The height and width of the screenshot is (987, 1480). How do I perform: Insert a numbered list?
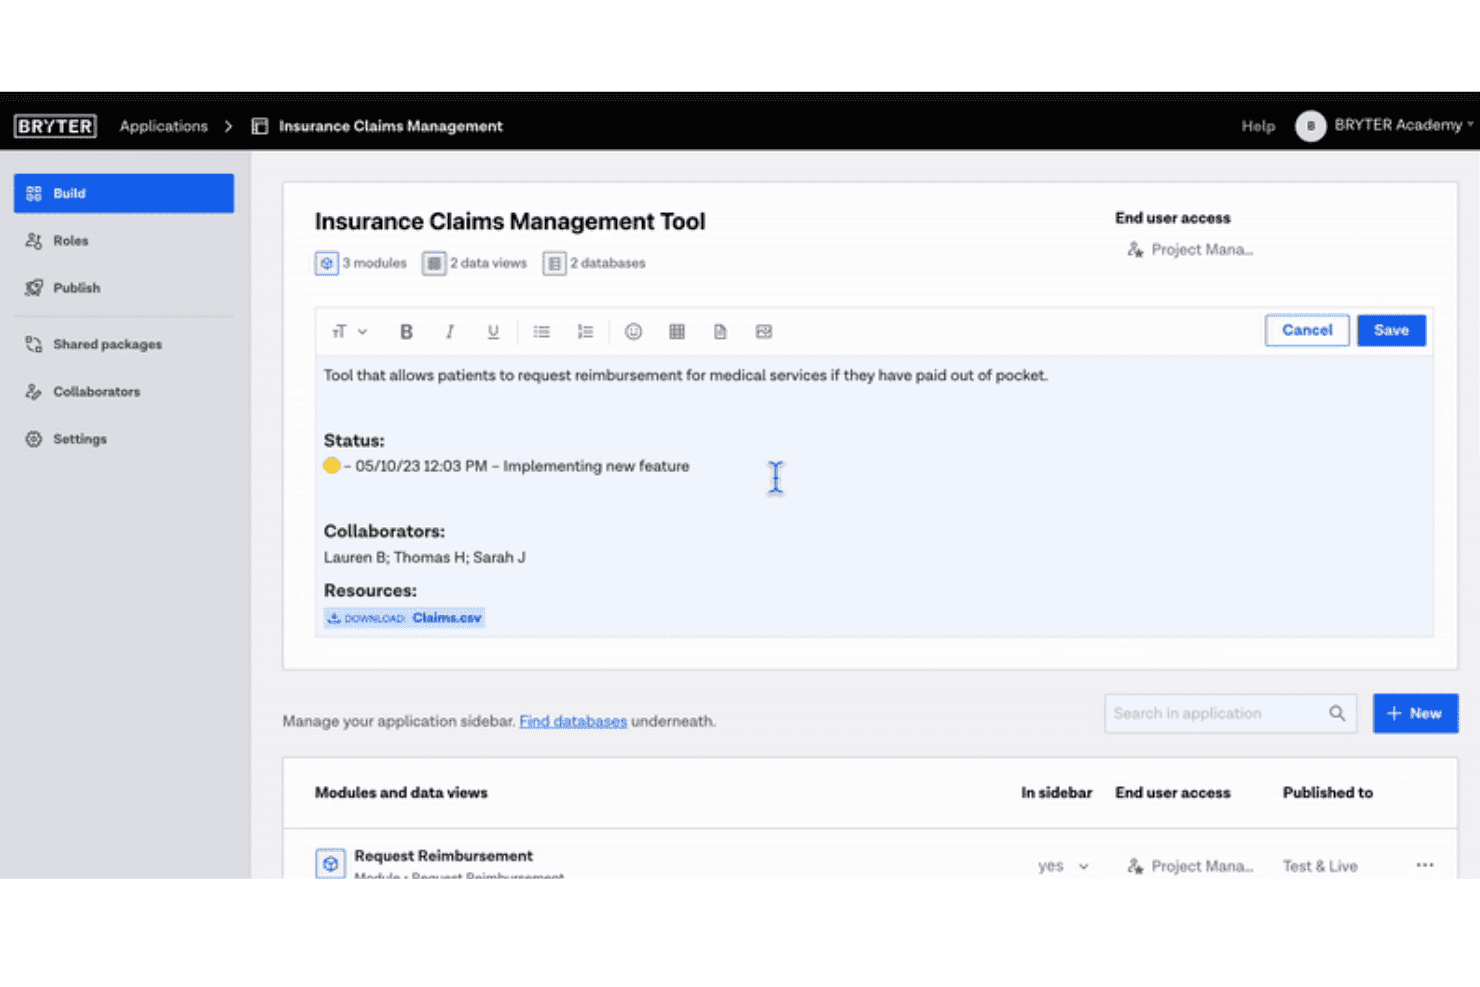(585, 332)
